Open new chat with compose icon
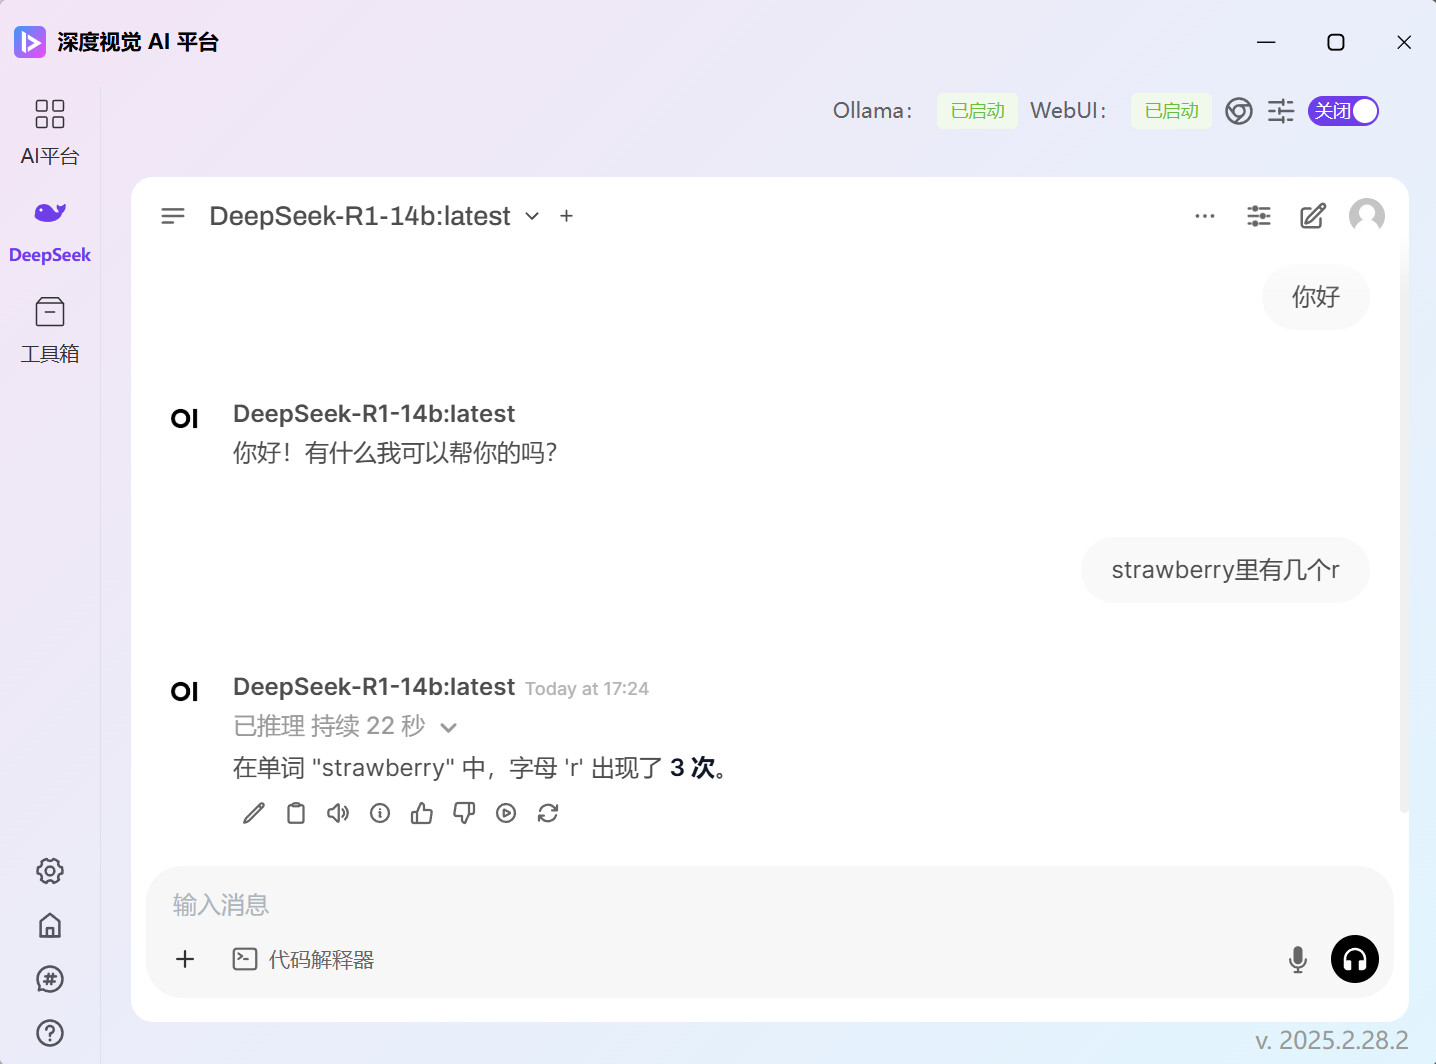 1312,216
